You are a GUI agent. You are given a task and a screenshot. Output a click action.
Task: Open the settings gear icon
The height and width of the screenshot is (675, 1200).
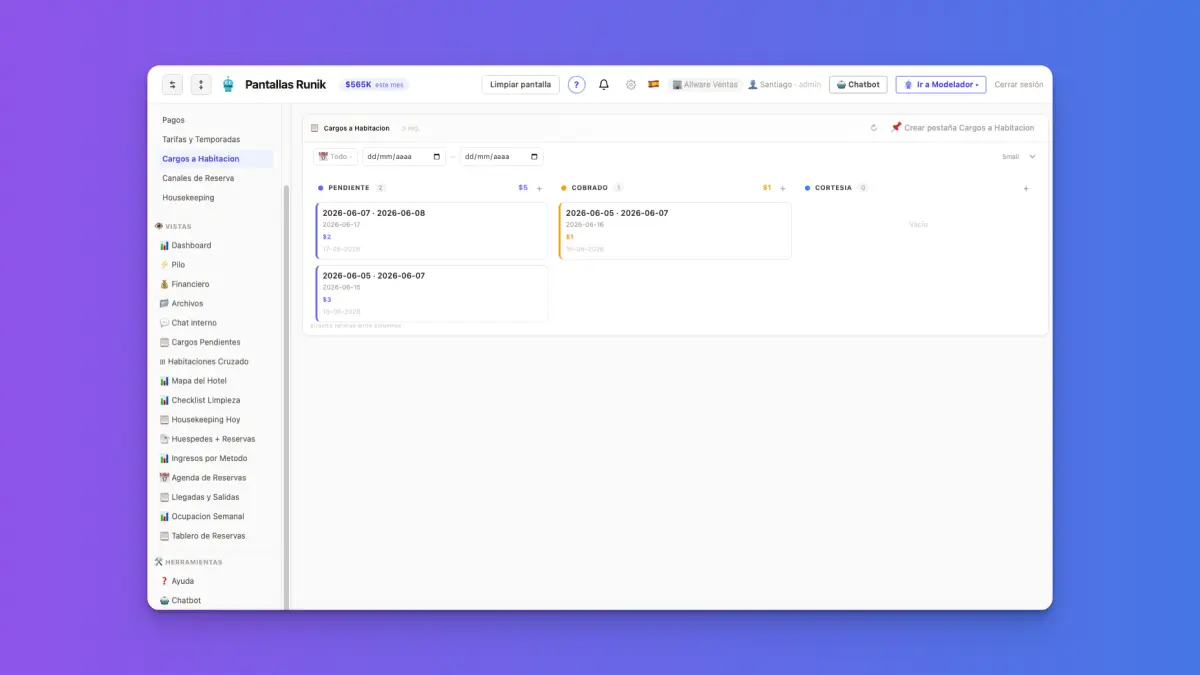631,85
